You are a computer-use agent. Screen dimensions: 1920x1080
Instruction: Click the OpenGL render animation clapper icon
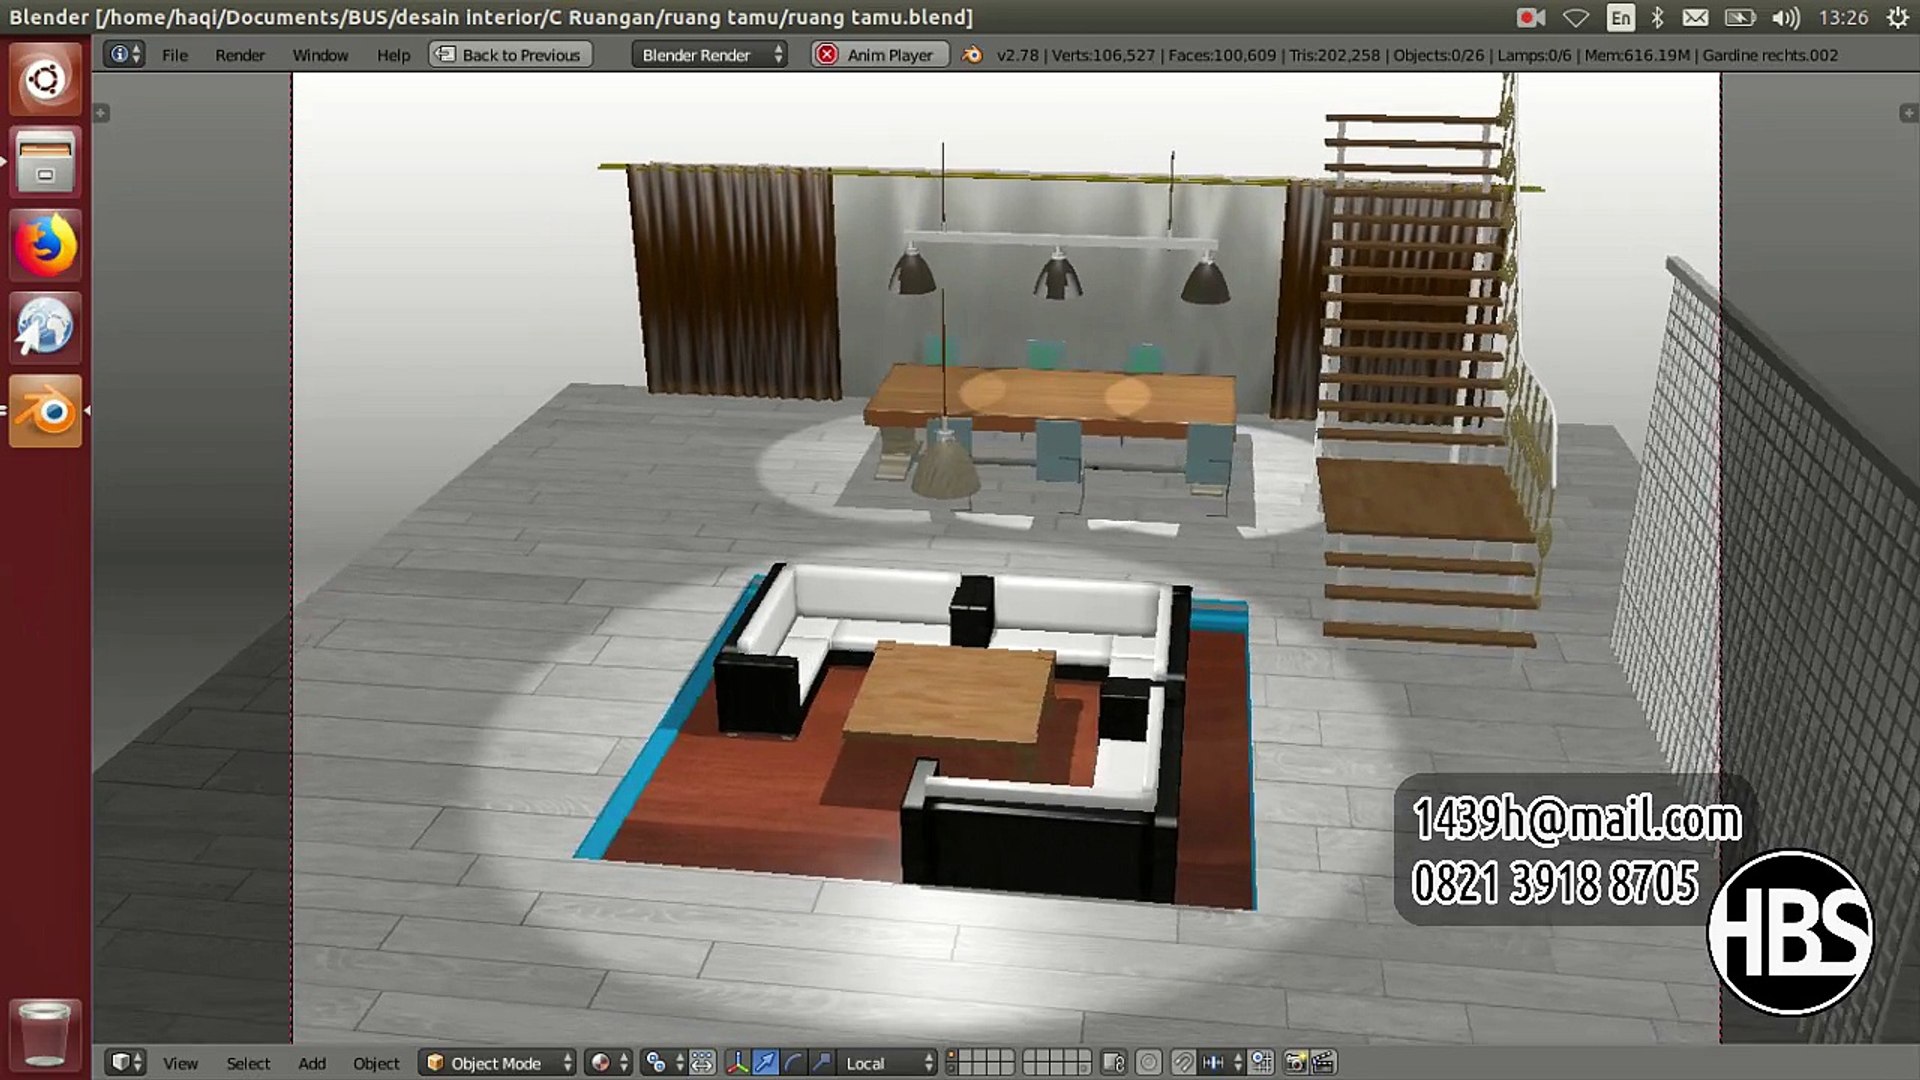coord(1323,1062)
